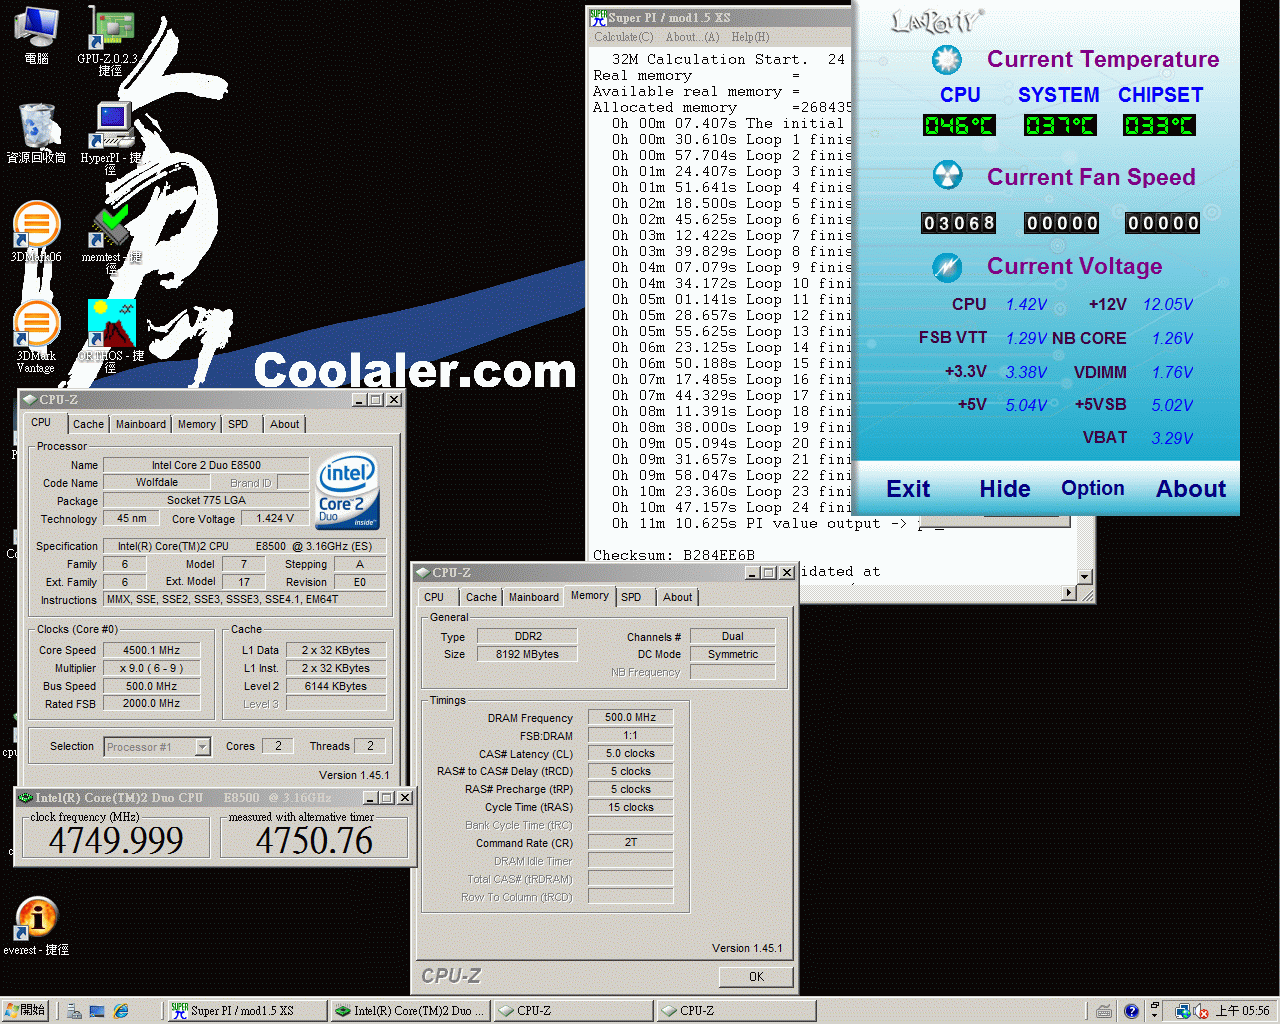The width and height of the screenshot is (1280, 1024).
Task: Click the DRAM Frequency 500.0 MHz field
Action: pos(630,717)
